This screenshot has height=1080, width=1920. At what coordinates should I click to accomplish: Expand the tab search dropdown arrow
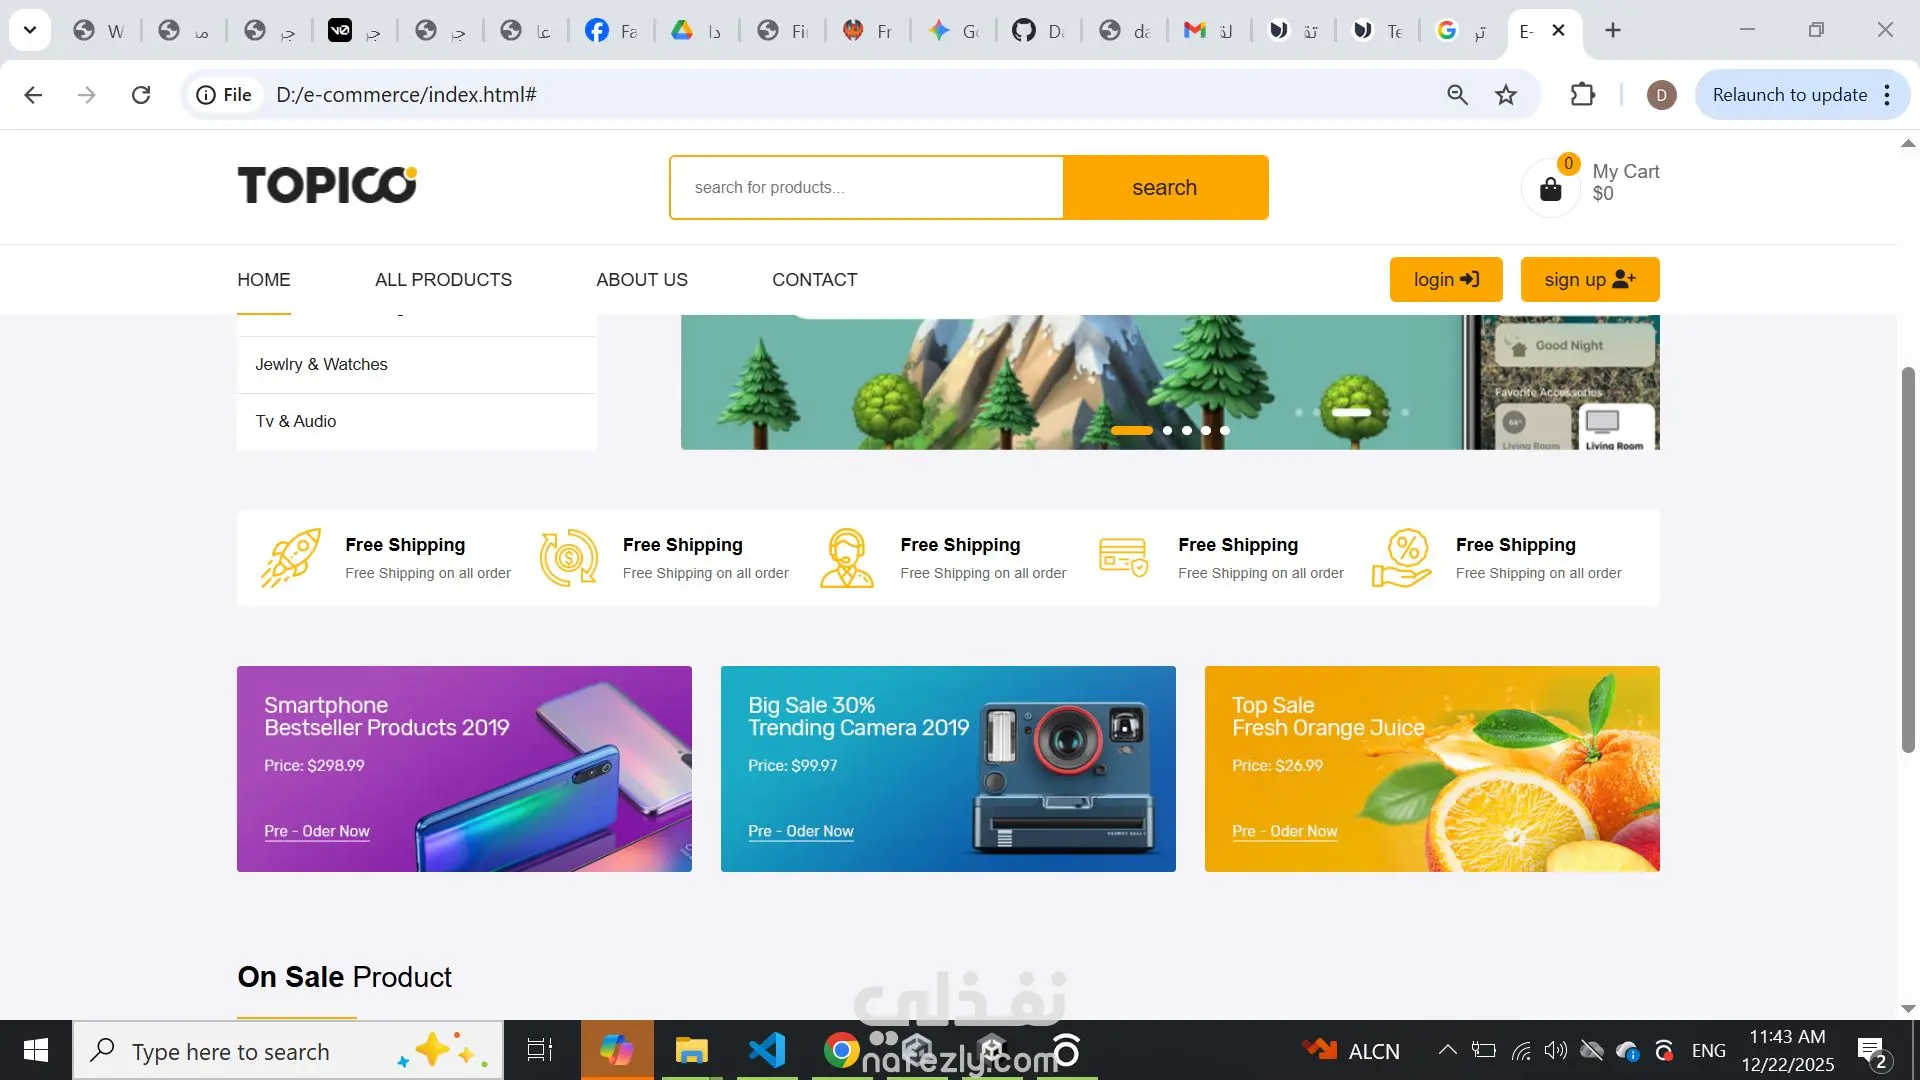[30, 30]
